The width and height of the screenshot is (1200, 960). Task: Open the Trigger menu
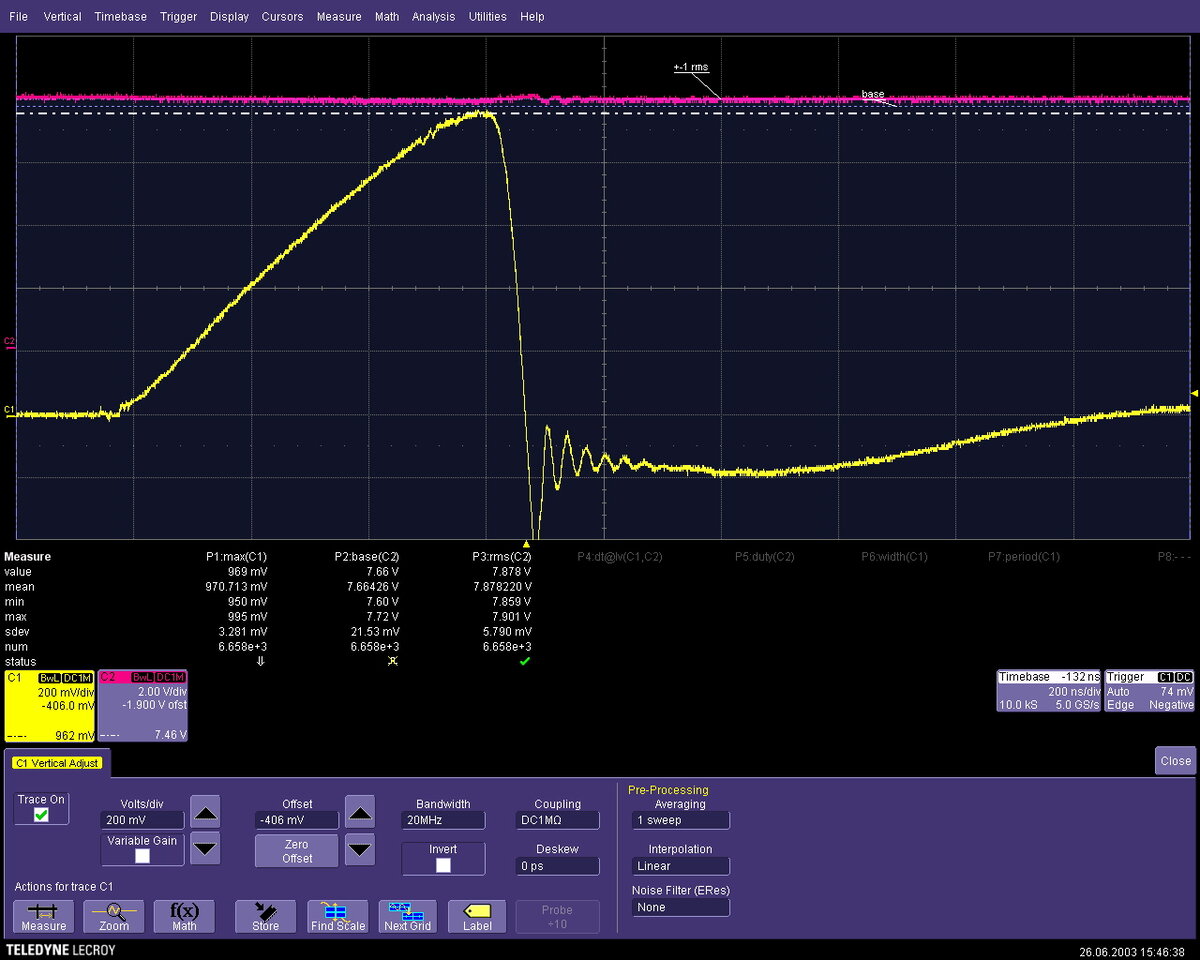[178, 16]
